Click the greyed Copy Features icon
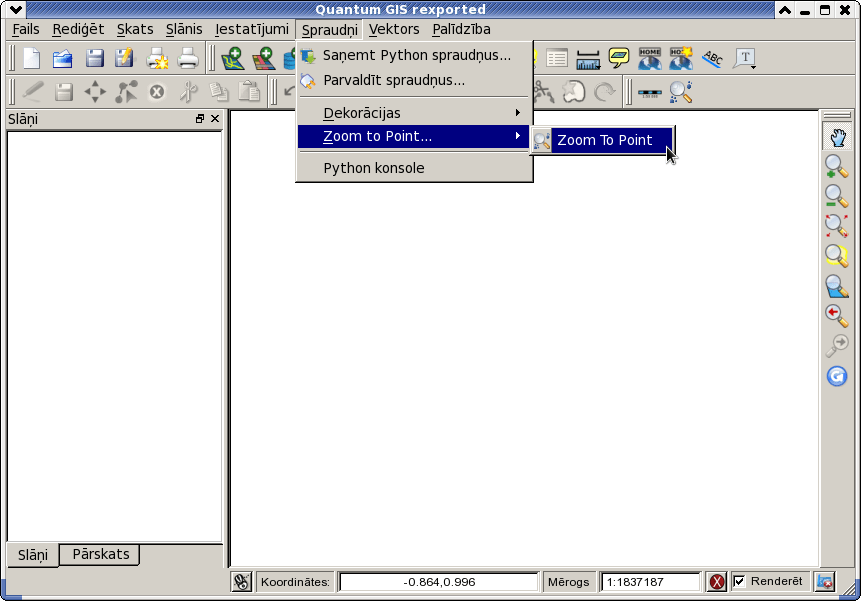 [x=219, y=92]
